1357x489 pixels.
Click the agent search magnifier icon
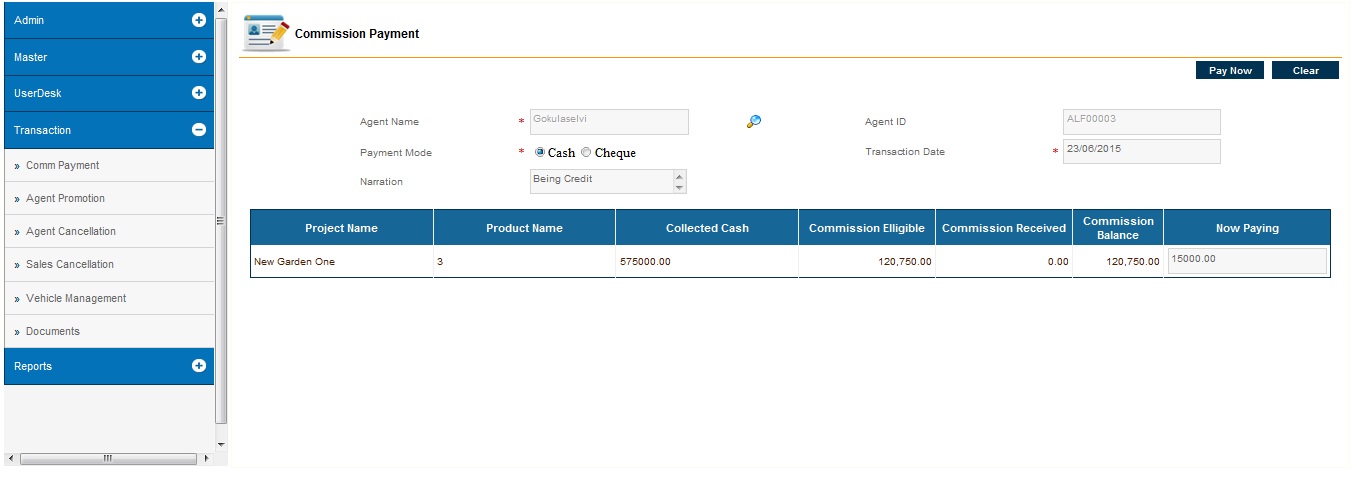pos(754,122)
